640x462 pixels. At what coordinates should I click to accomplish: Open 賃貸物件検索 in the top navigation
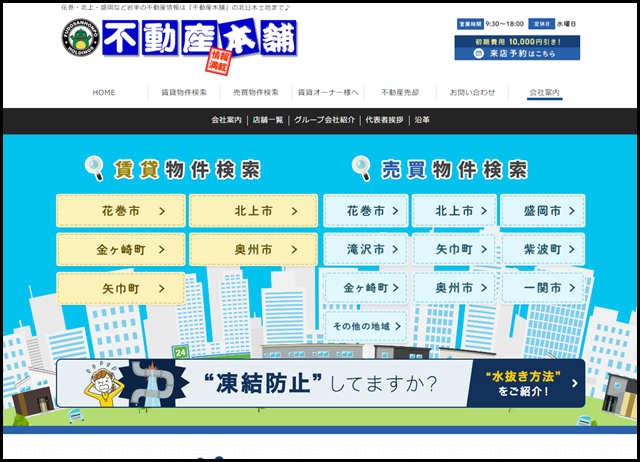tap(184, 93)
